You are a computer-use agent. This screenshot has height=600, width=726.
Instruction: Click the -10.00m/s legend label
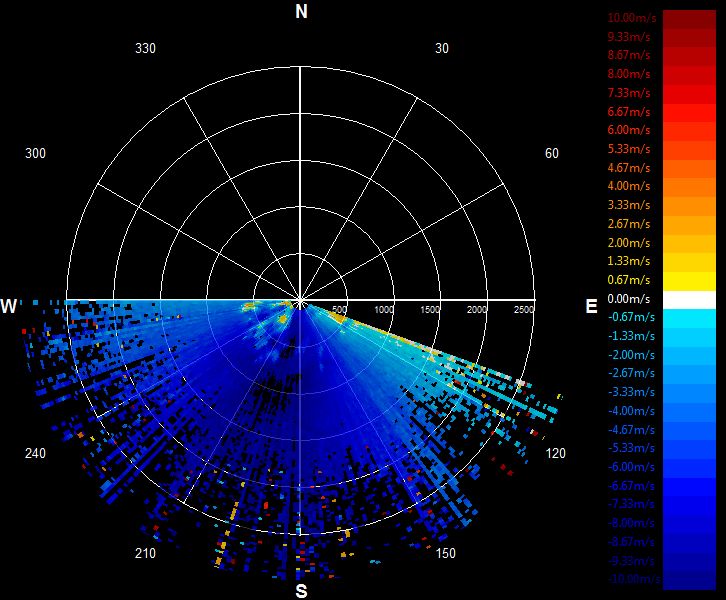tap(634, 579)
